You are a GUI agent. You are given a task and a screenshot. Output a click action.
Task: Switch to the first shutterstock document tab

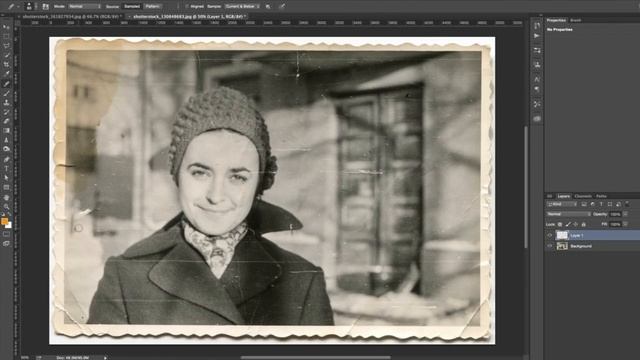pos(70,17)
